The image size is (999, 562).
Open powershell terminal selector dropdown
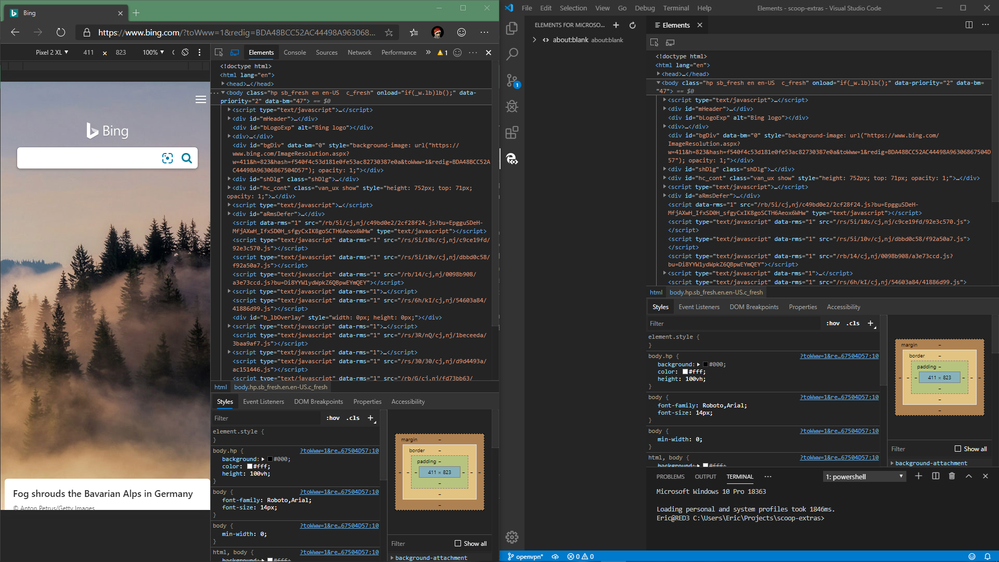[x=864, y=477]
